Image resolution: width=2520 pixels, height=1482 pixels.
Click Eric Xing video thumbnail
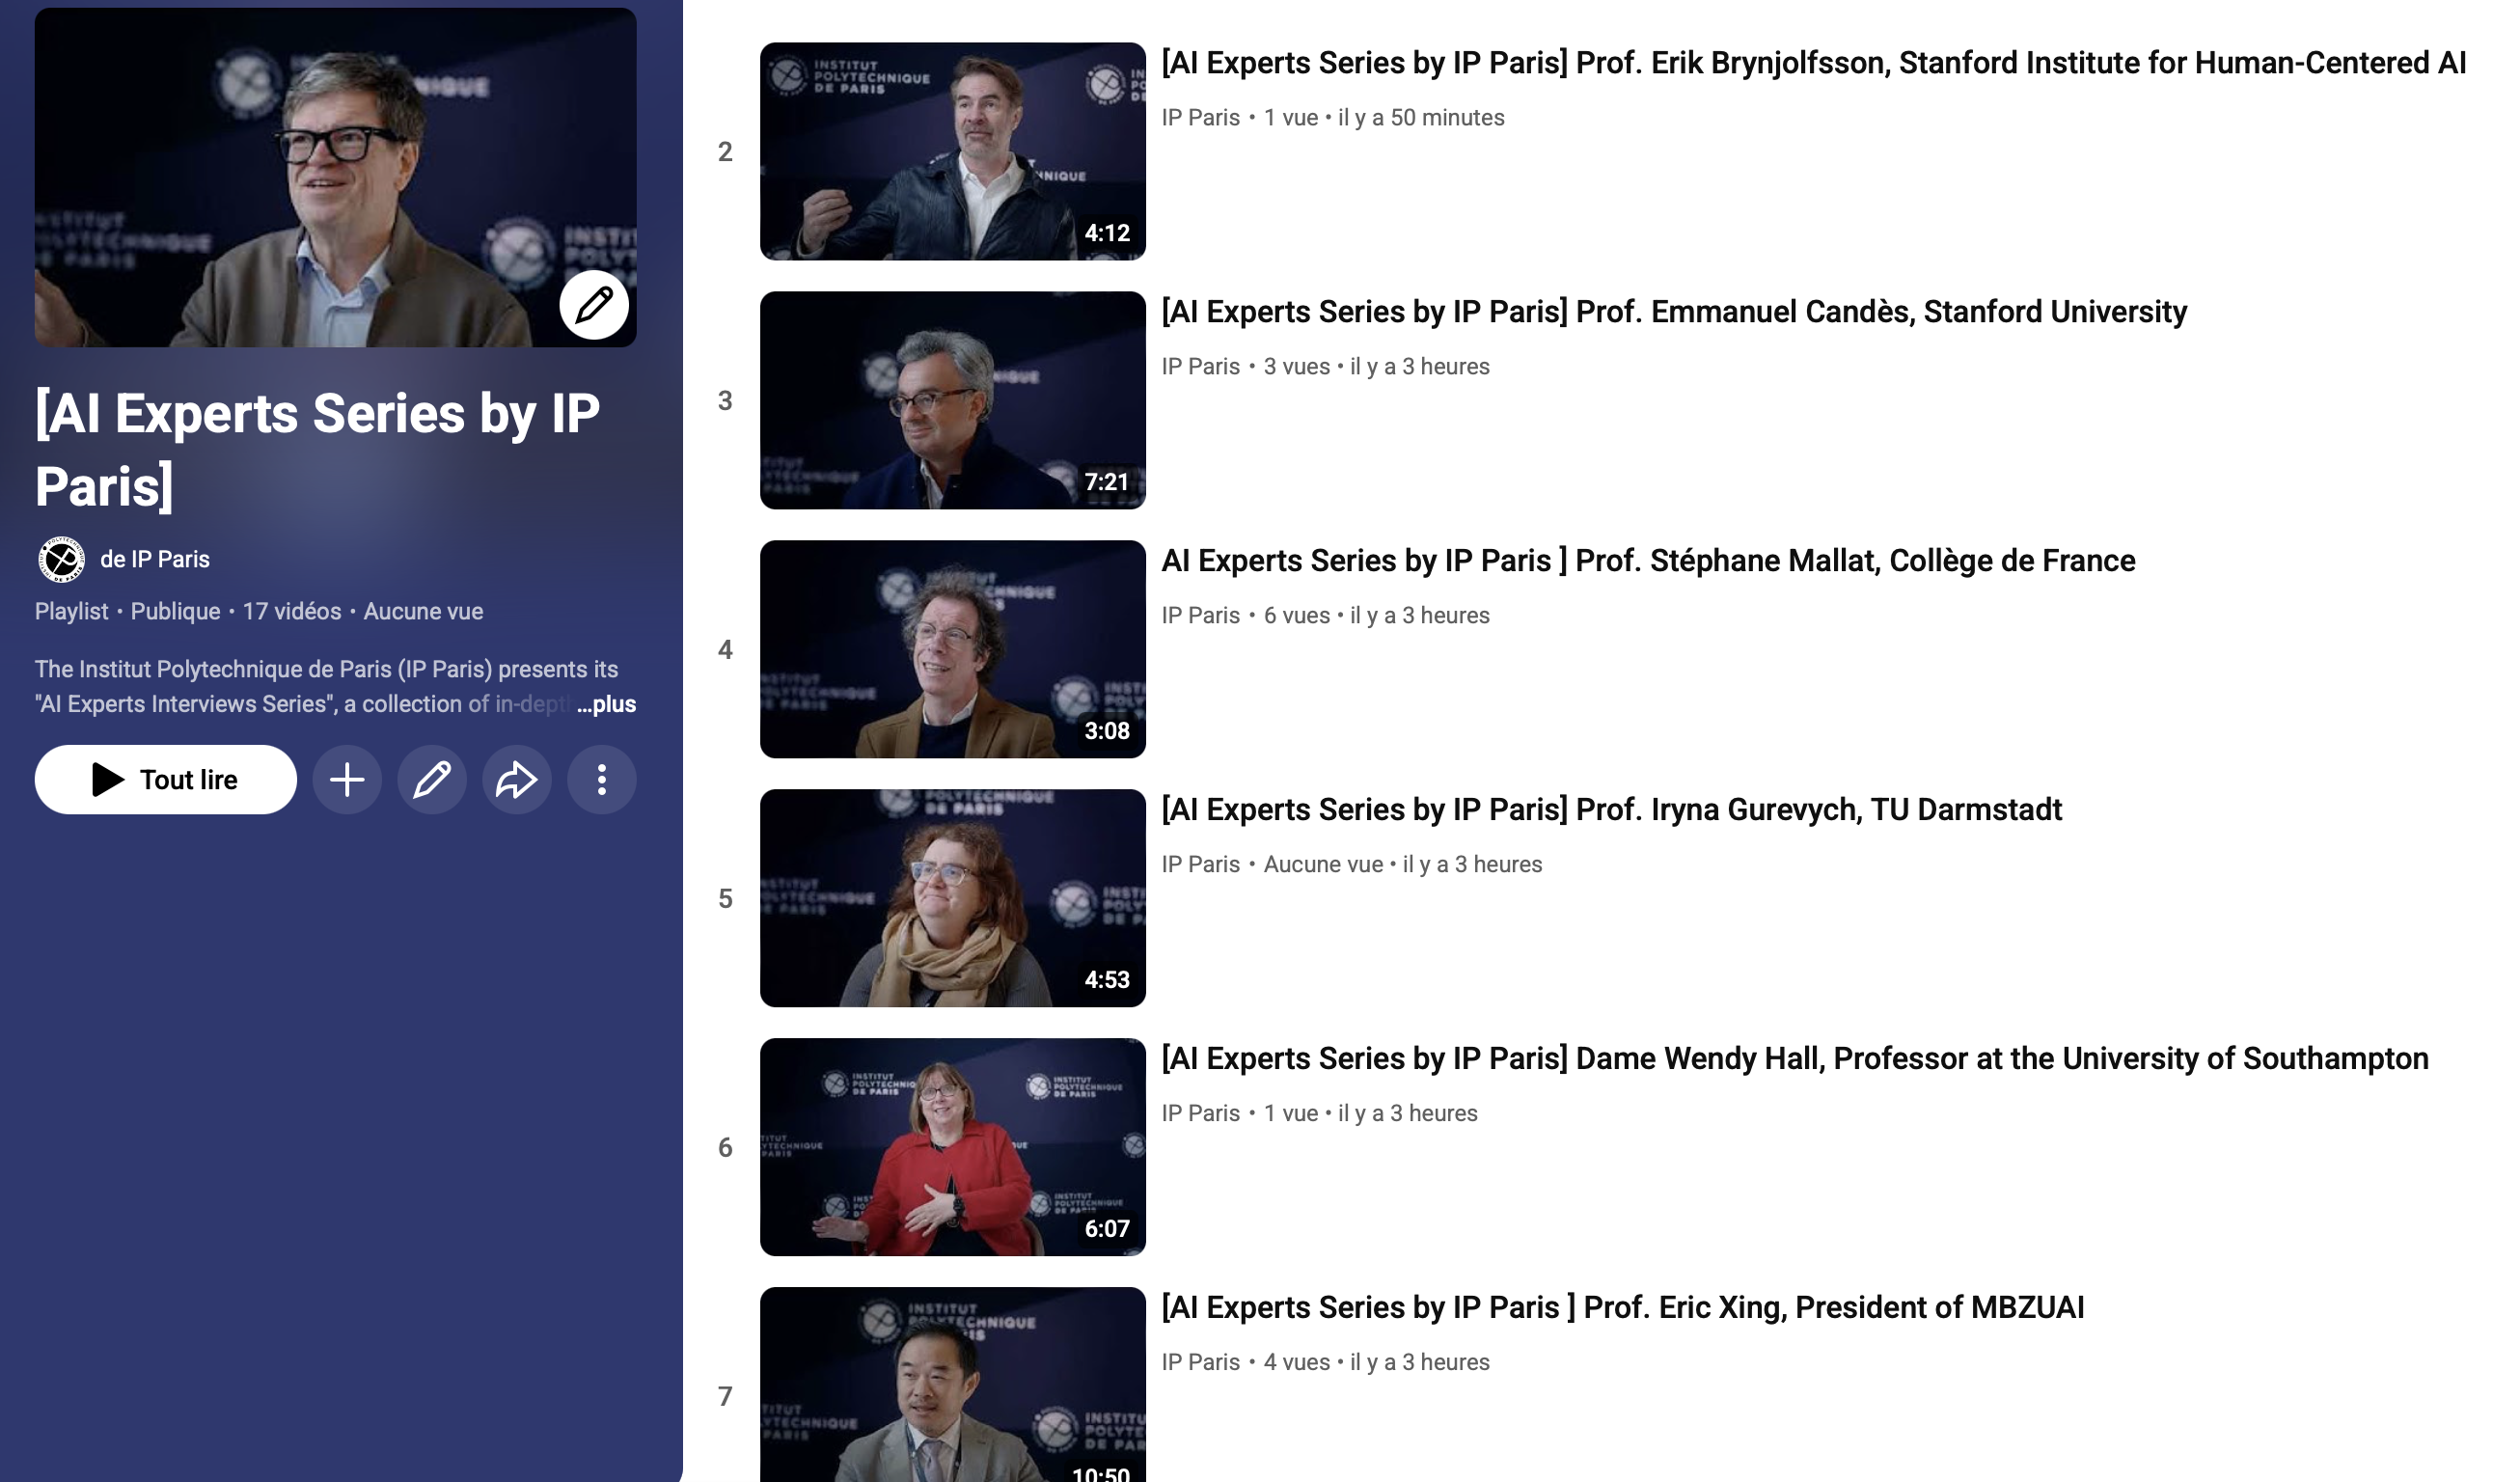tap(951, 1385)
